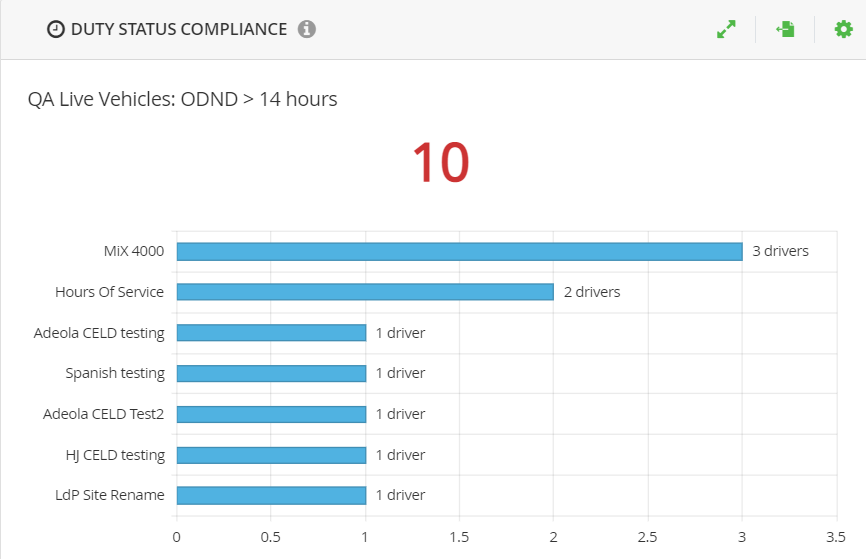The image size is (866, 559).
Task: Click the red total count 10
Action: click(441, 163)
